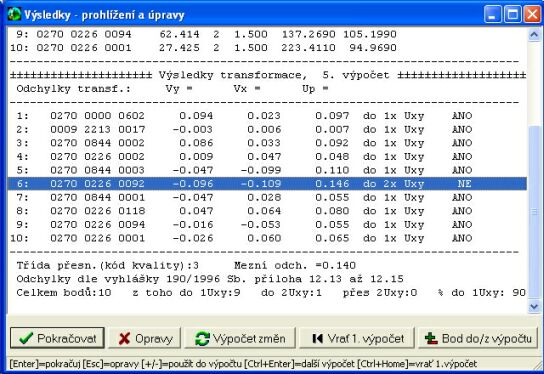The width and height of the screenshot is (544, 374).
Task: Click the red X icon on Opravy
Action: coord(124,339)
